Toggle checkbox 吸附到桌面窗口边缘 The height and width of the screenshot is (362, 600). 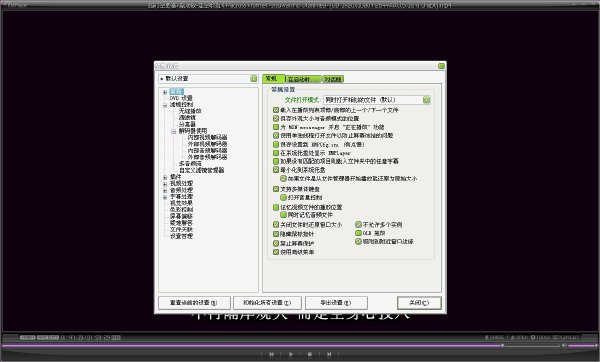point(358,241)
